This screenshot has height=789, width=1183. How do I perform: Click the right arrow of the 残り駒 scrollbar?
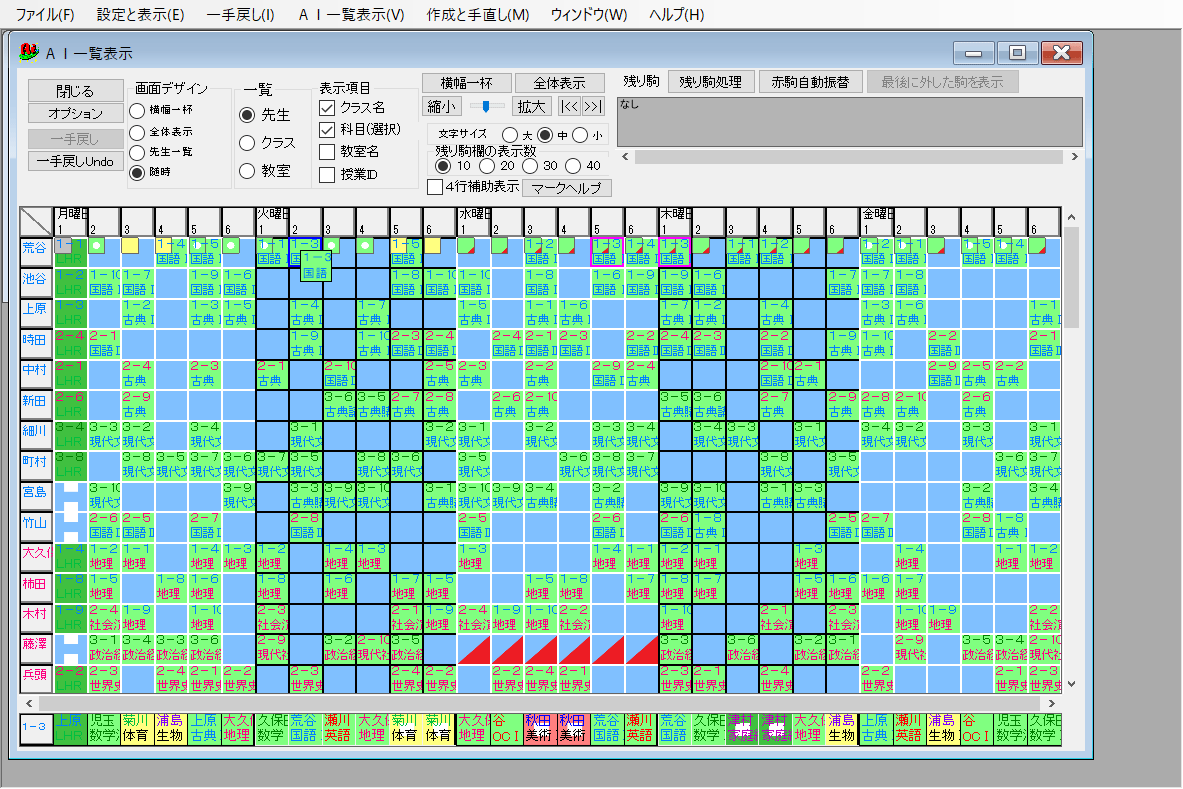point(1074,156)
